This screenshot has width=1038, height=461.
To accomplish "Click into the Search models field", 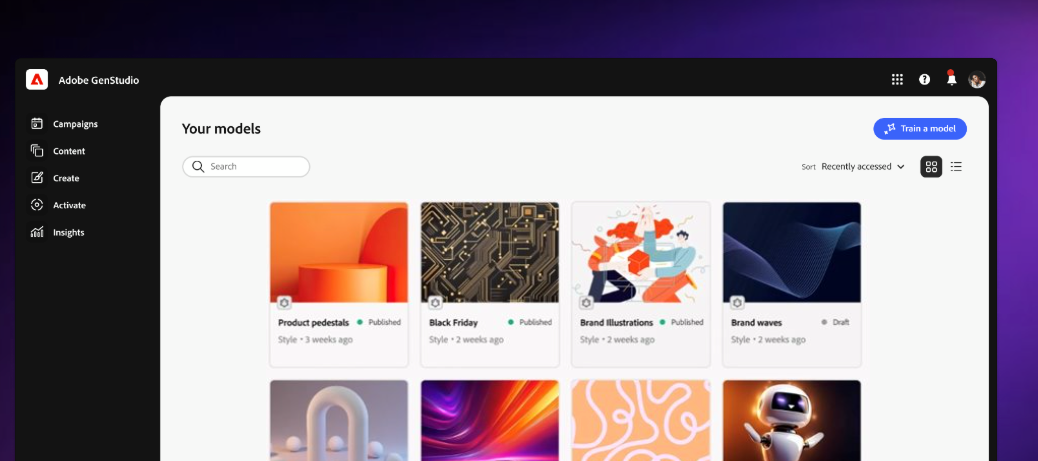I will point(246,167).
